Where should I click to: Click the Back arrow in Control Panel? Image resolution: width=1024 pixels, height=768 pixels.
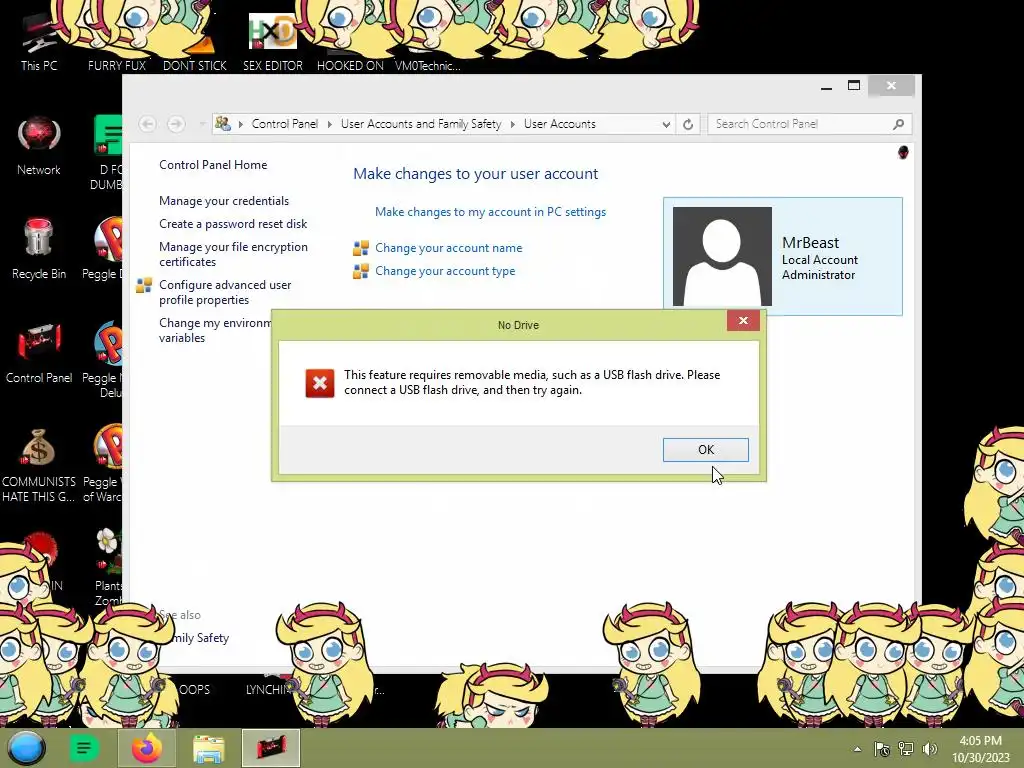click(148, 124)
